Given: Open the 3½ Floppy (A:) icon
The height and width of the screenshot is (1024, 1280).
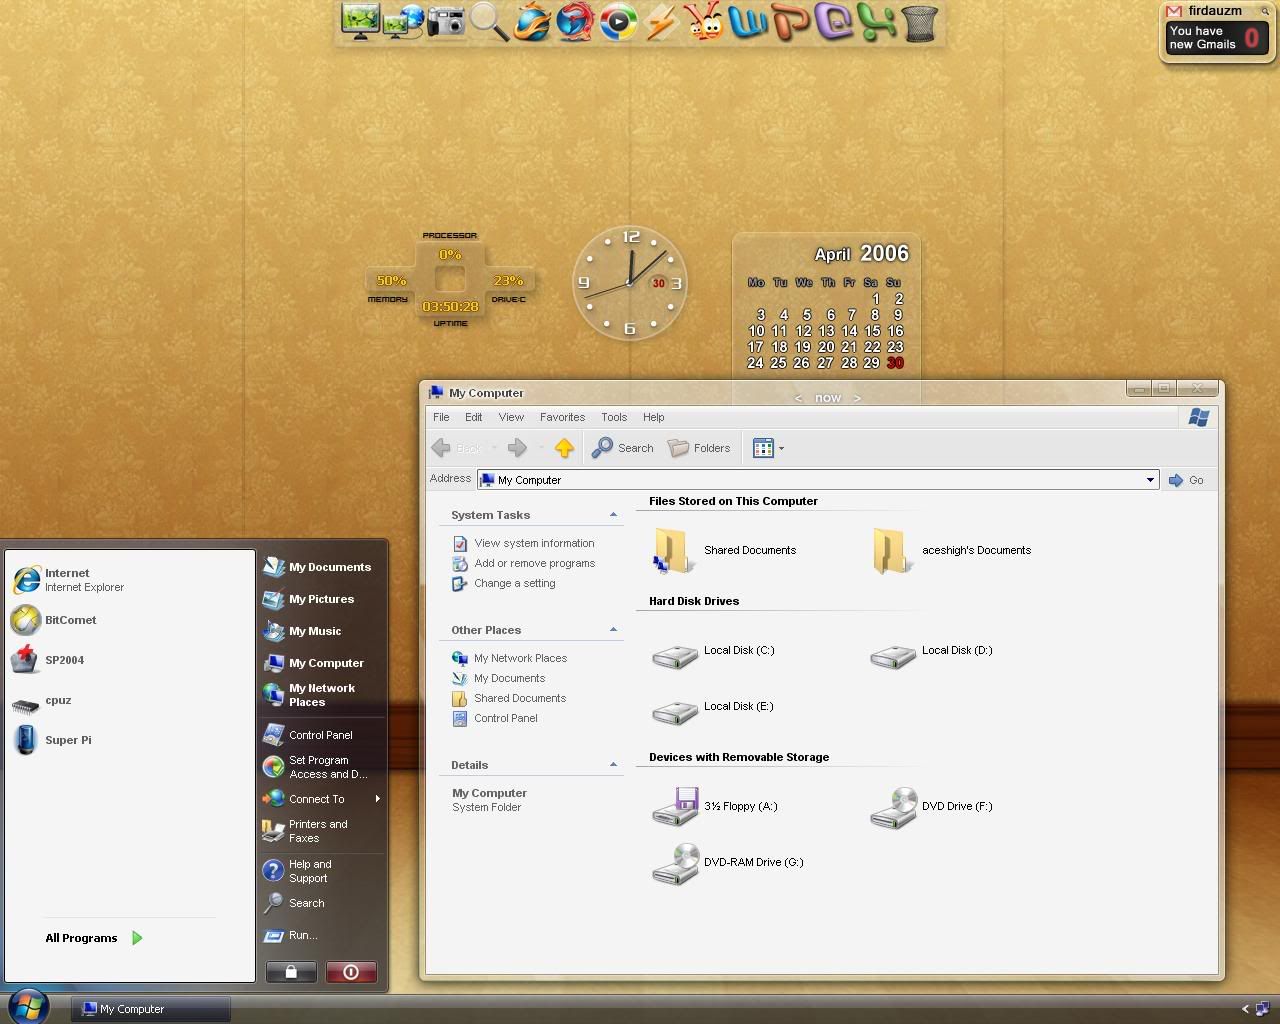Looking at the screenshot, I should (675, 808).
